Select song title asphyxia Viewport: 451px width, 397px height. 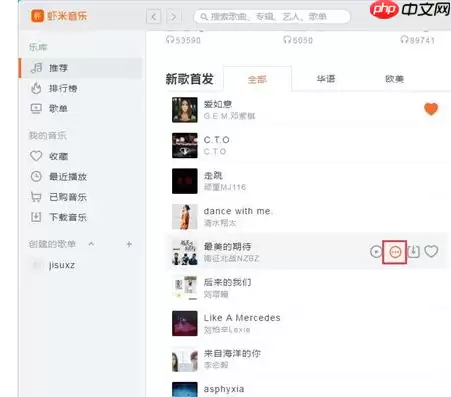coord(224,389)
